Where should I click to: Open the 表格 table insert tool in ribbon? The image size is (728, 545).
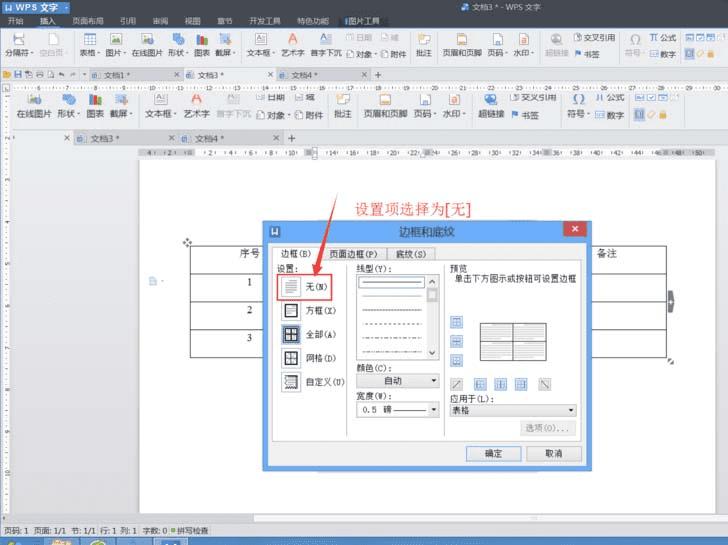(x=92, y=45)
